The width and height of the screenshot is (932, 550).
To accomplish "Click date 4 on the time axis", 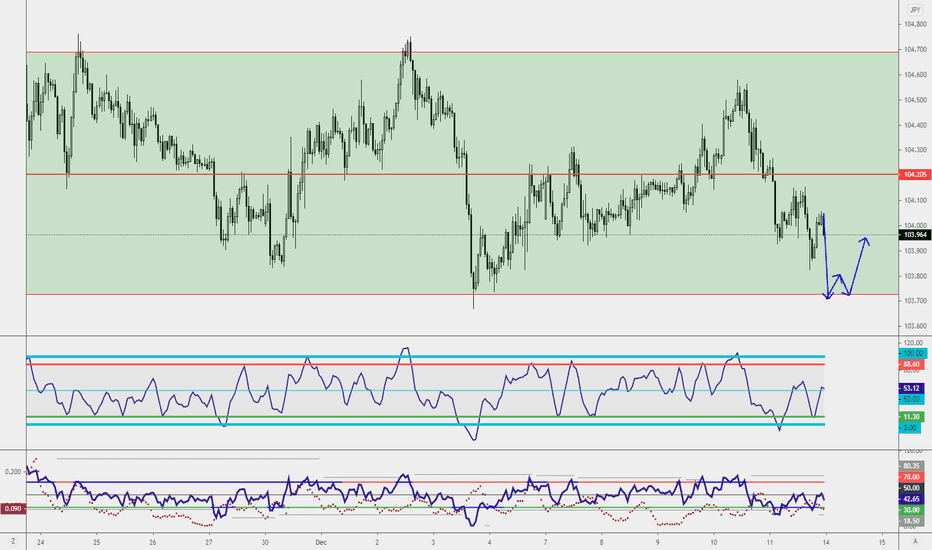I will tap(489, 542).
